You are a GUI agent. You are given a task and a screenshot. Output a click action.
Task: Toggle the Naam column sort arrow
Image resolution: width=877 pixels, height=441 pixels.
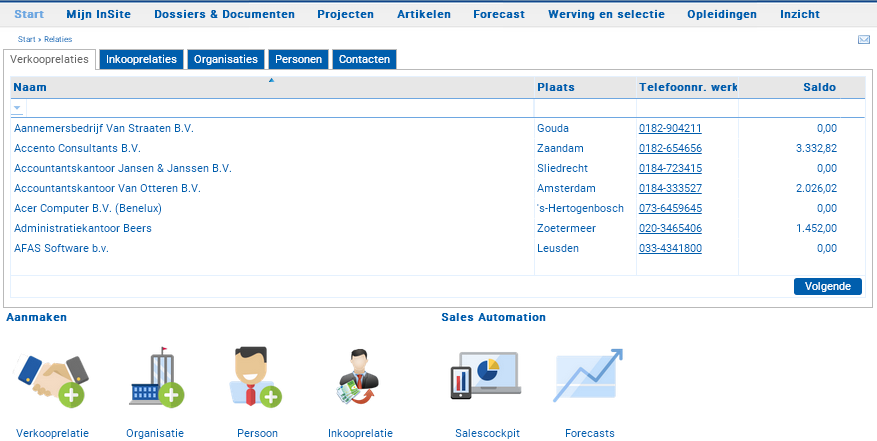coord(271,81)
